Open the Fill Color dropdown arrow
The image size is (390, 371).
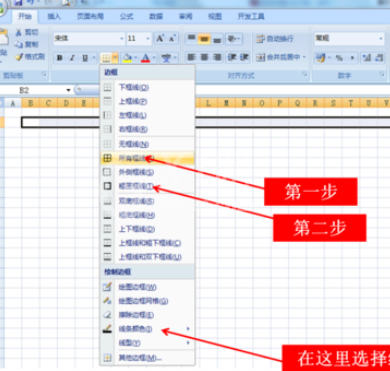coord(136,58)
